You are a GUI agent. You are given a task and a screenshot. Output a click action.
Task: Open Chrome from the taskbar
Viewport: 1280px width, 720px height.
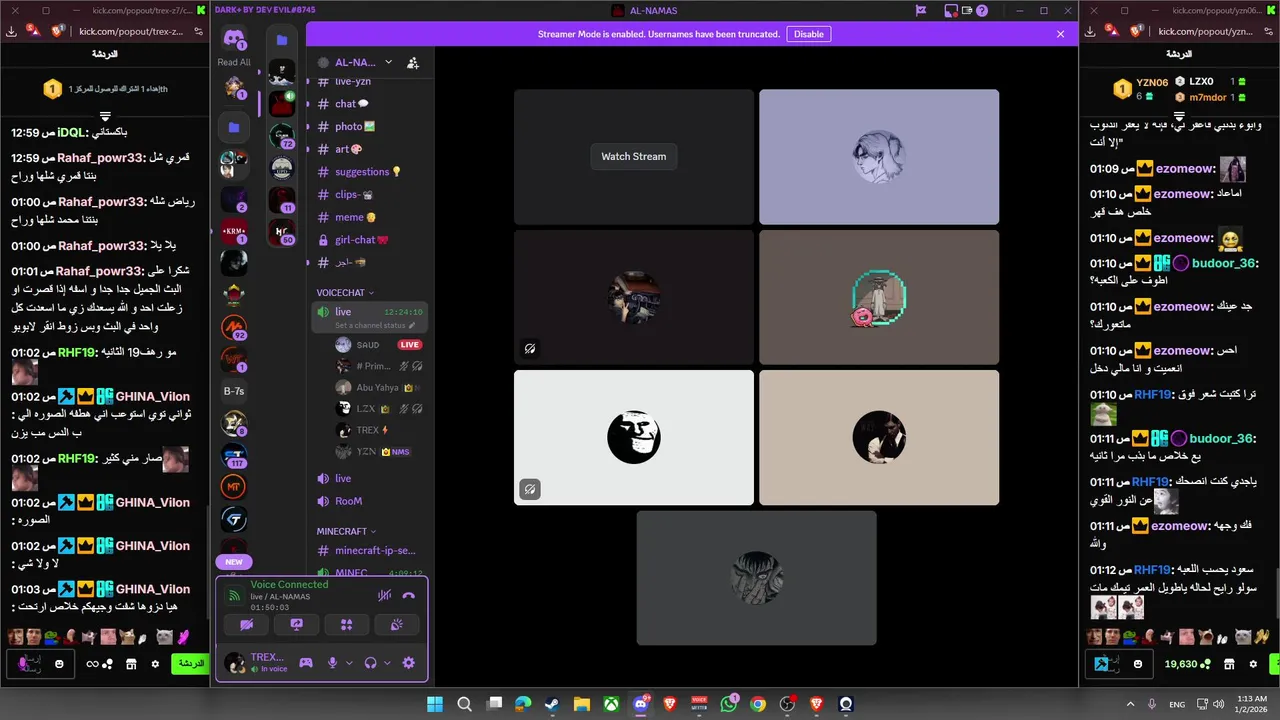coord(758,704)
